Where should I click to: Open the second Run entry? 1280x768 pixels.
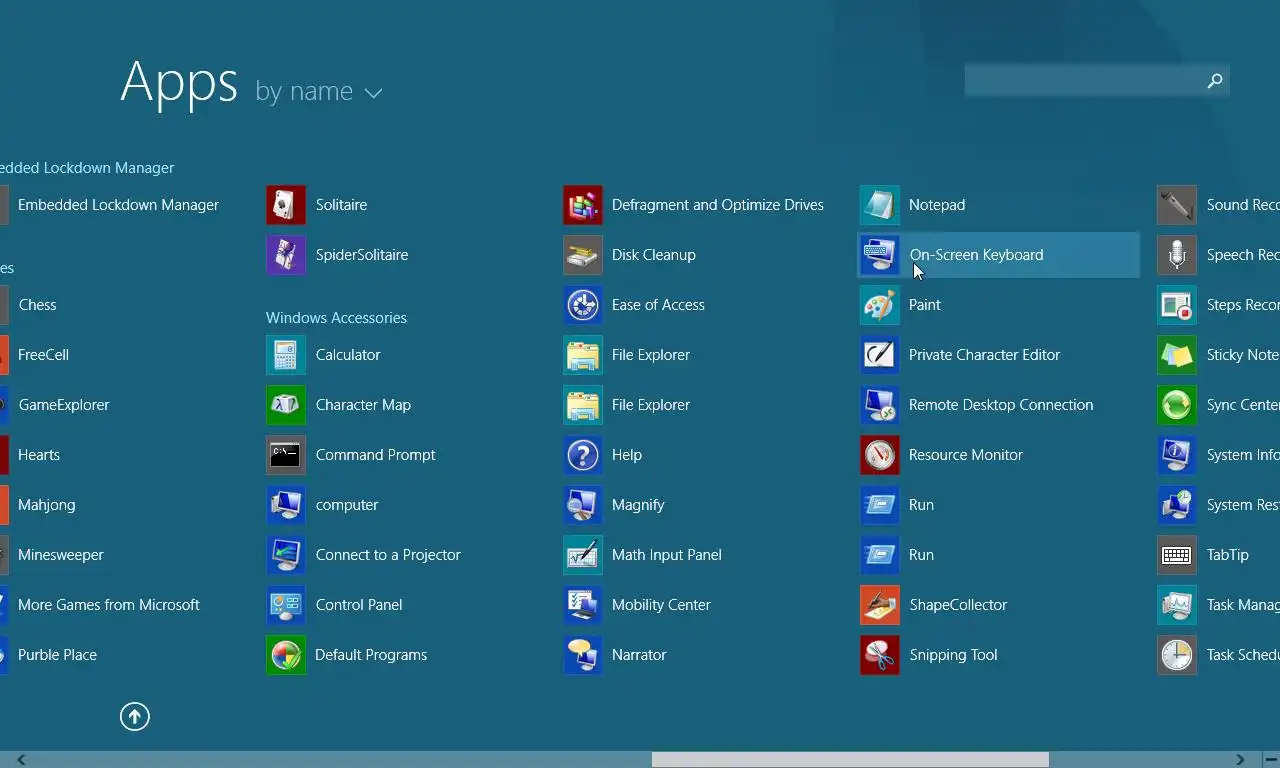click(x=921, y=555)
